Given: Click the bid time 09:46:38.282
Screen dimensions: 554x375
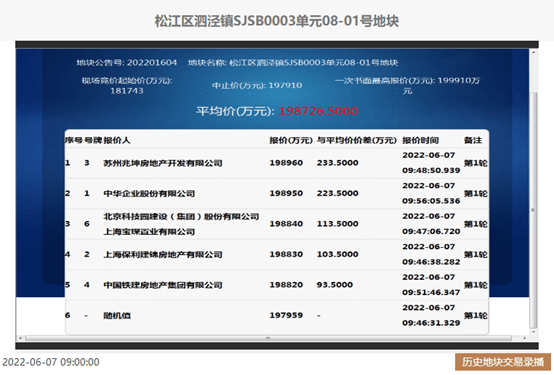Looking at the screenshot, I should pos(431,262).
